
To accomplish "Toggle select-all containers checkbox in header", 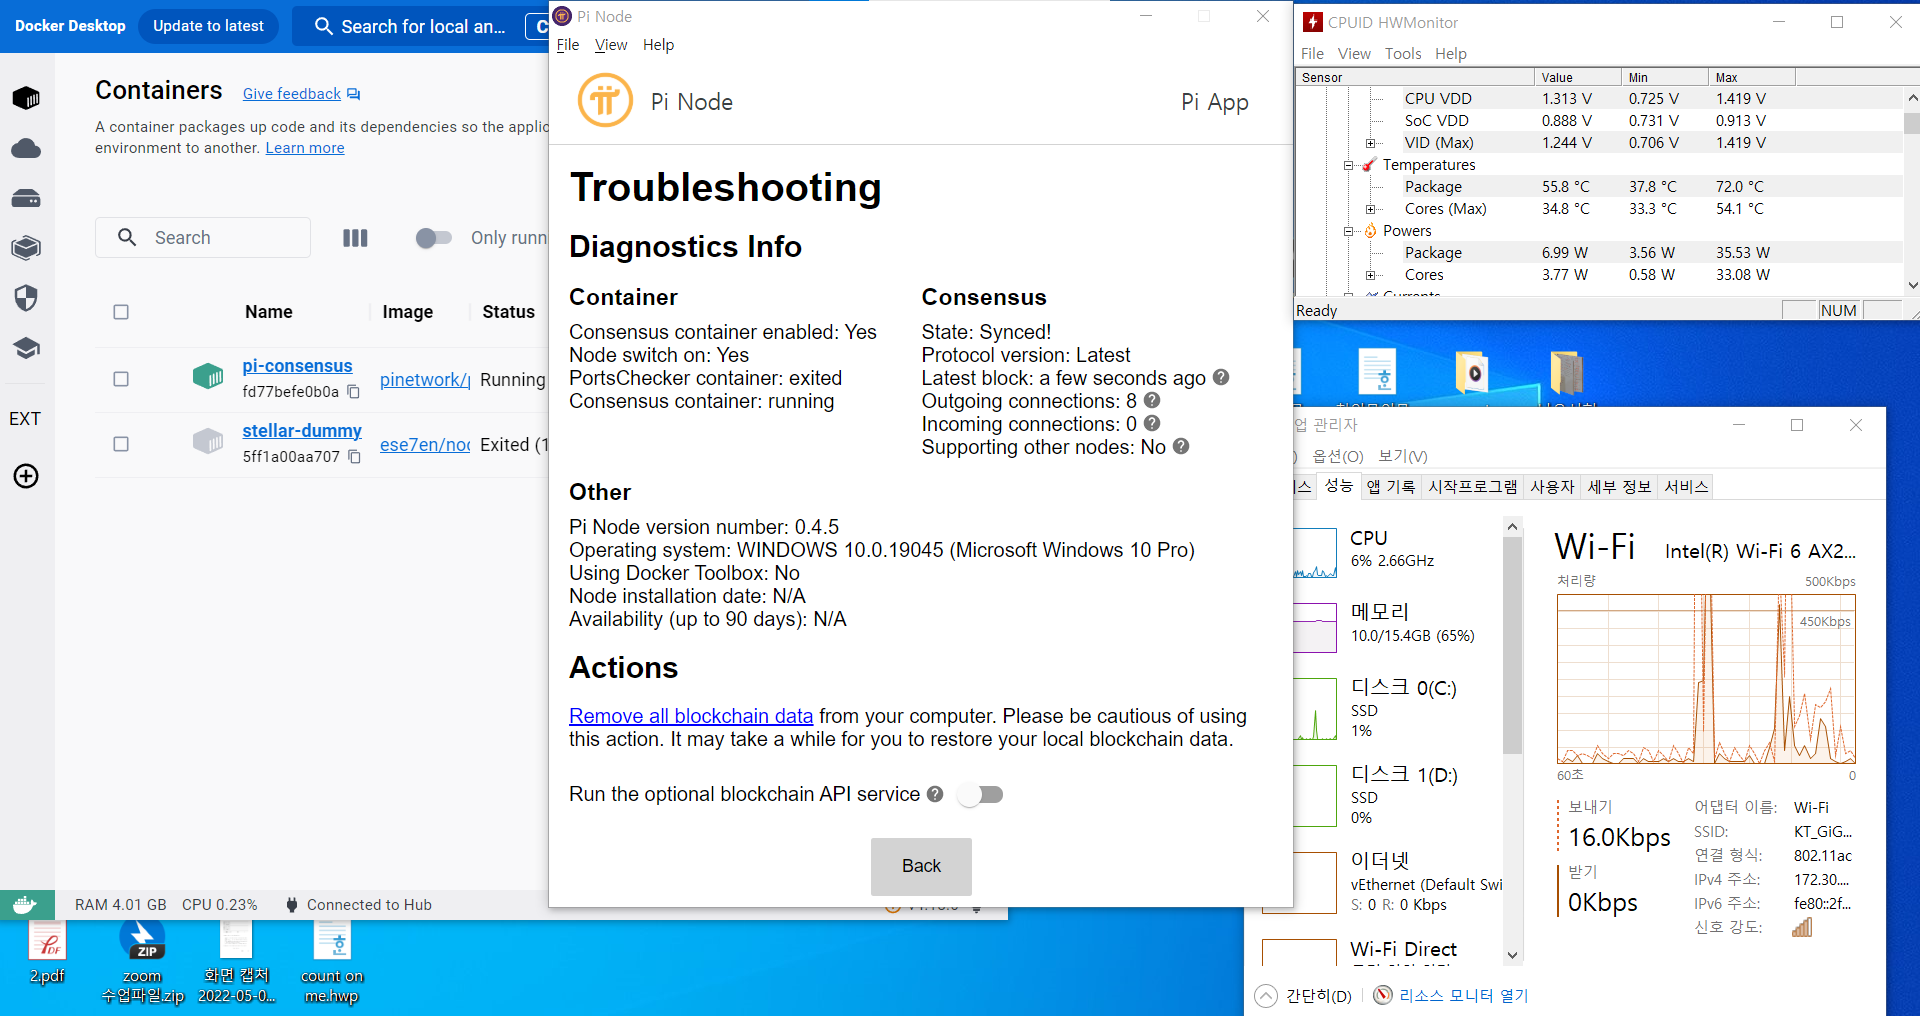I will pyautogui.click(x=121, y=312).
